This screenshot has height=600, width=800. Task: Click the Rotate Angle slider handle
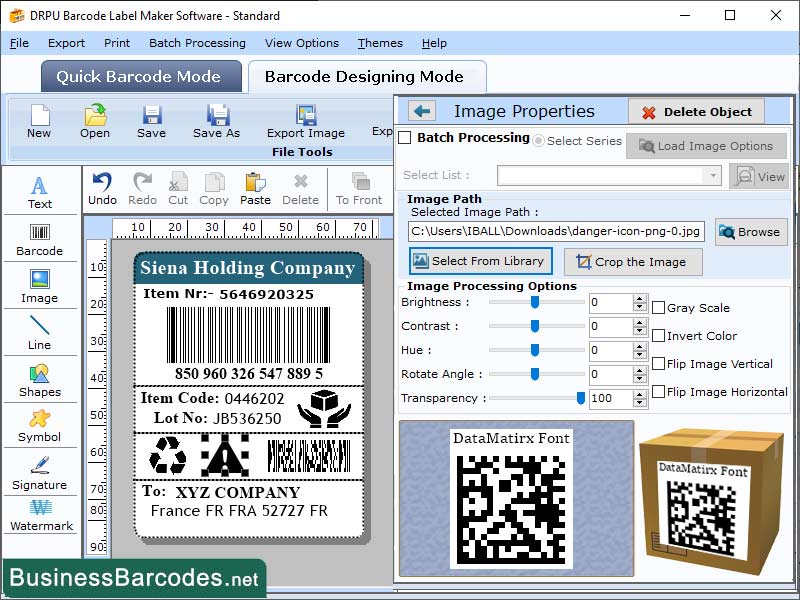point(535,374)
